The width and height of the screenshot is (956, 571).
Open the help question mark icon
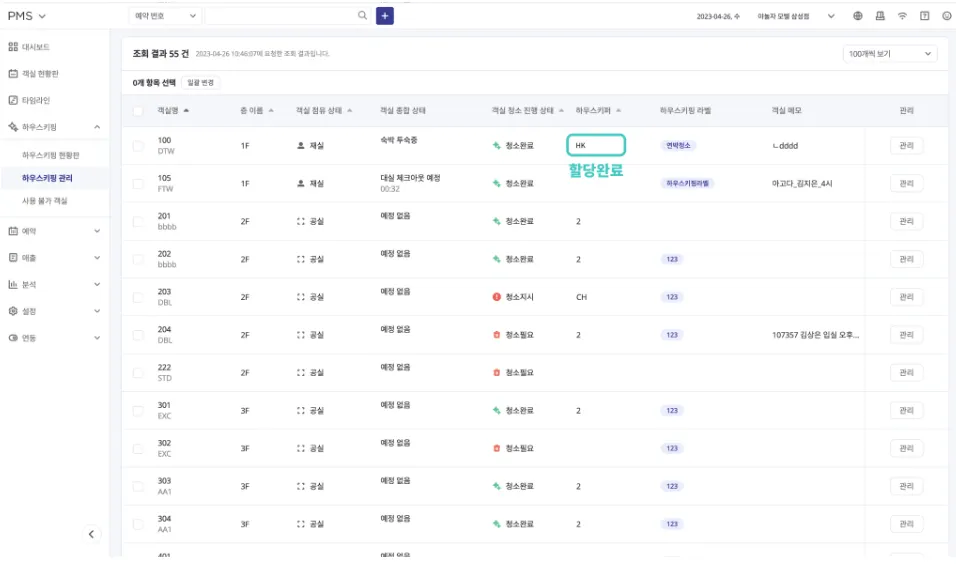coord(924,16)
